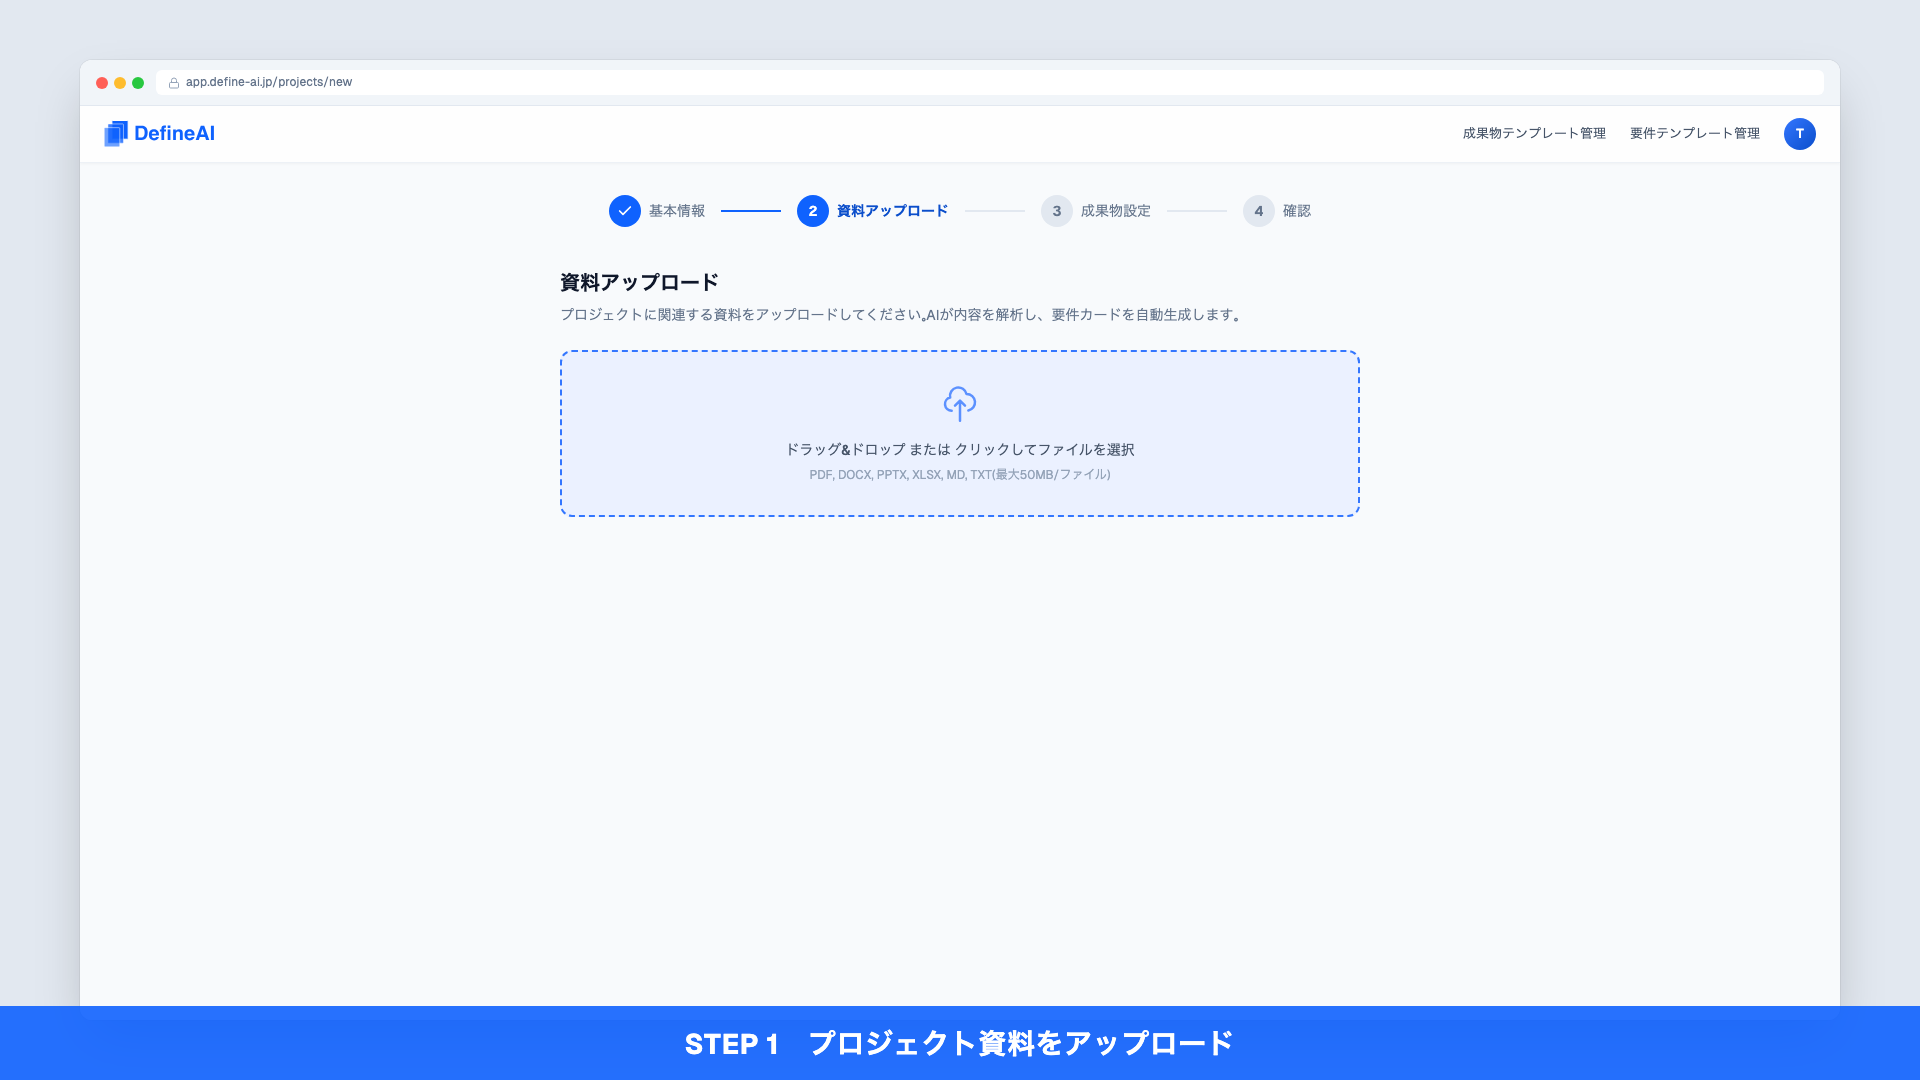1920x1080 pixels.
Task: Click the green maximize window button
Action: pos(138,83)
